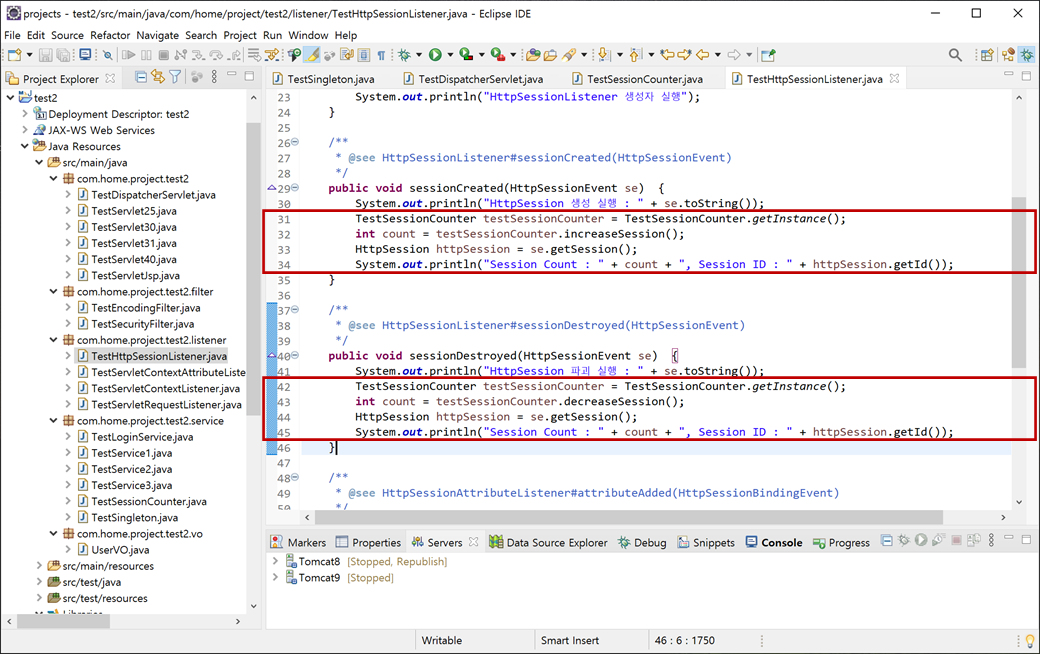The image size is (1040, 654).
Task: Click the Save icon in toolbar
Action: pos(45,55)
